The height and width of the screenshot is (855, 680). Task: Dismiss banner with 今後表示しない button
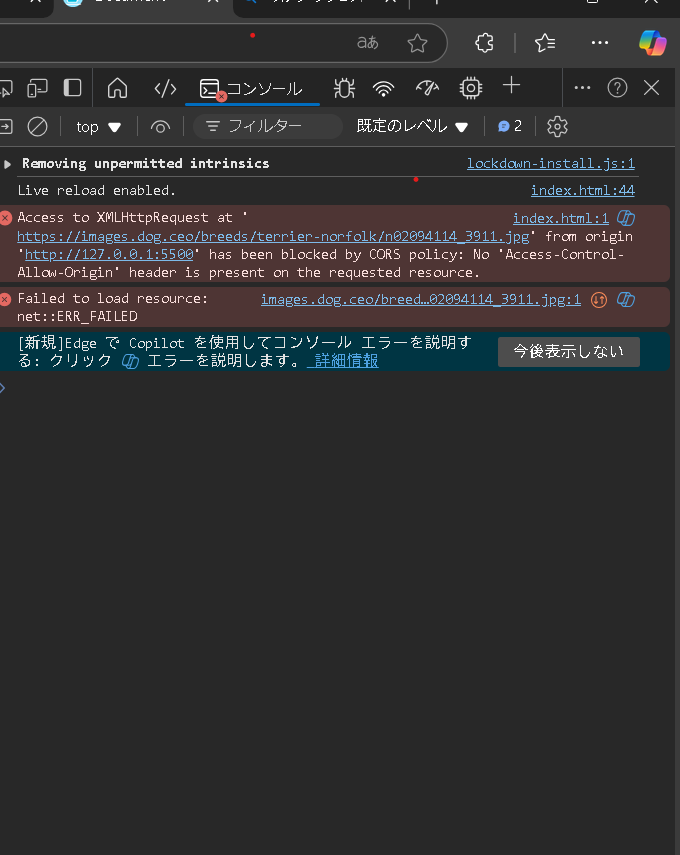(568, 352)
